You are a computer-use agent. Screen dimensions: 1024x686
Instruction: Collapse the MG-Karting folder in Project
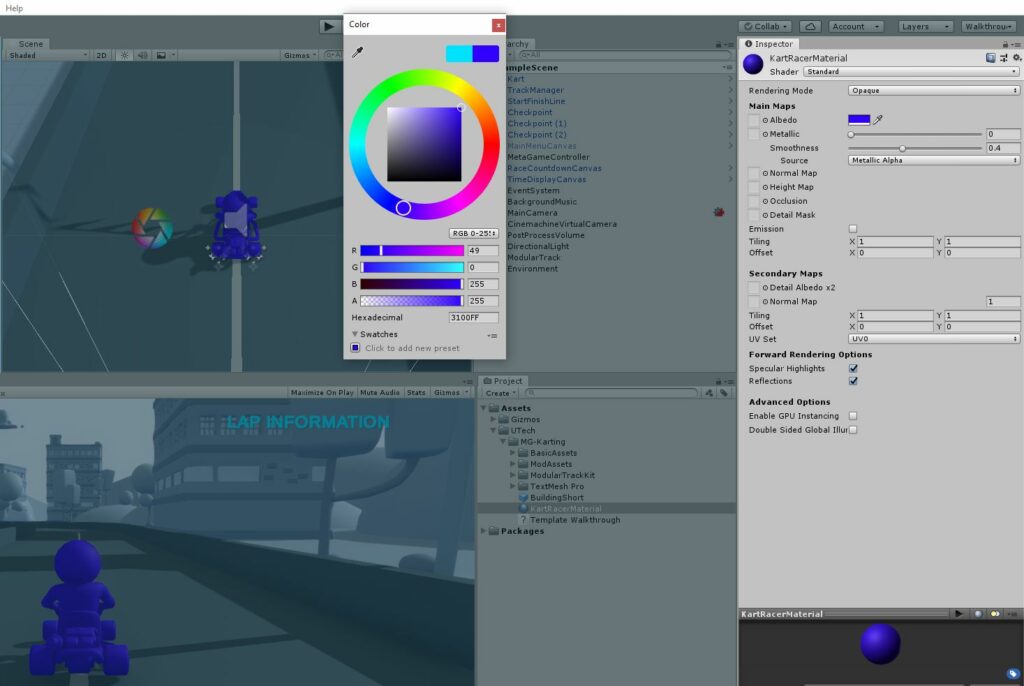(x=504, y=441)
